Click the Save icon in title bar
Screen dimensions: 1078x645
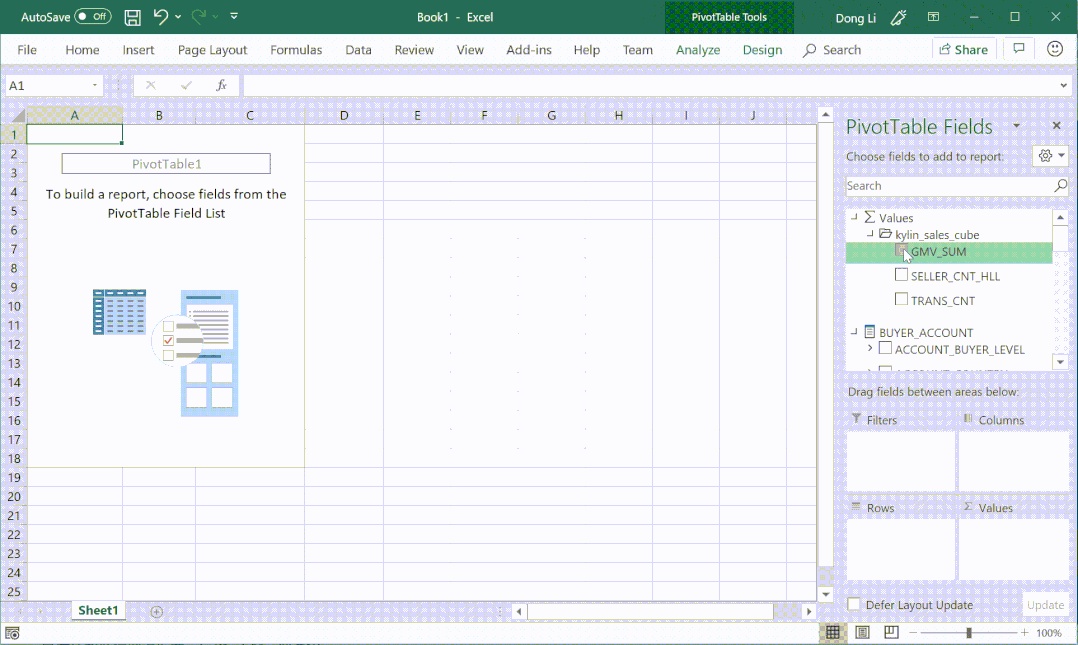tap(132, 17)
